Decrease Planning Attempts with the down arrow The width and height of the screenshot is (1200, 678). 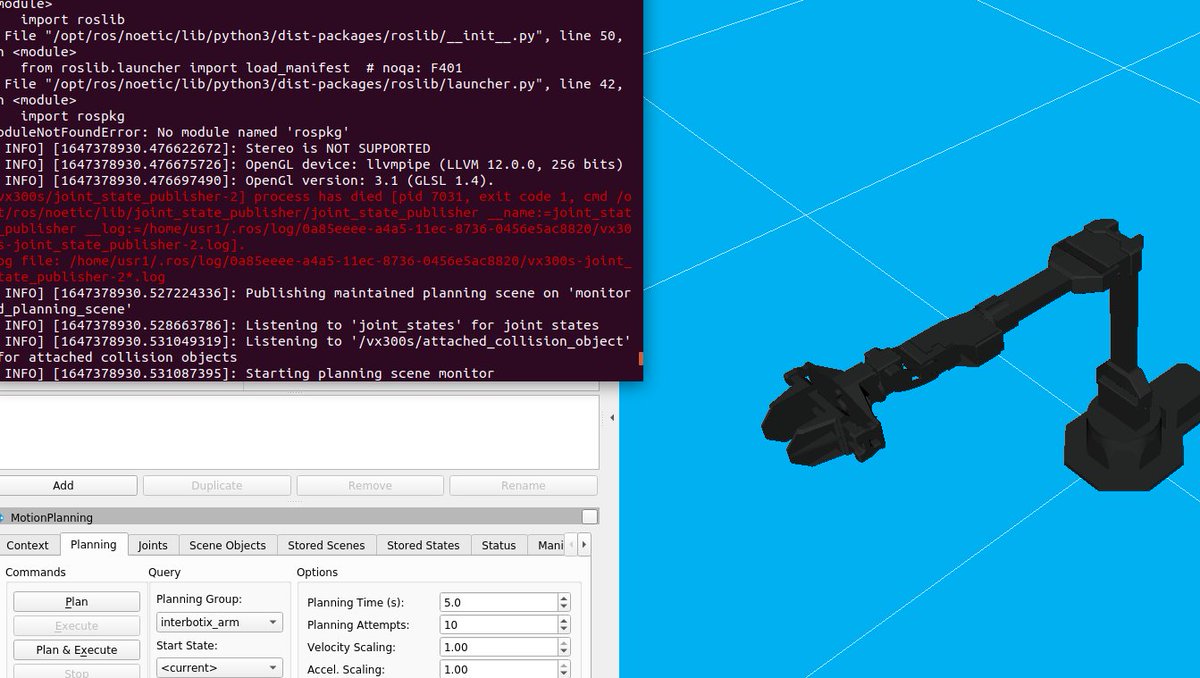click(564, 630)
